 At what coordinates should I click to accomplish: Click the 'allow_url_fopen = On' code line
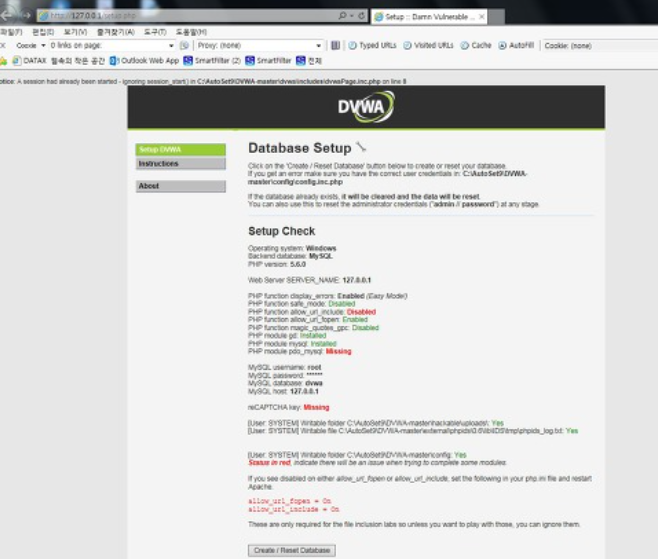(x=290, y=501)
